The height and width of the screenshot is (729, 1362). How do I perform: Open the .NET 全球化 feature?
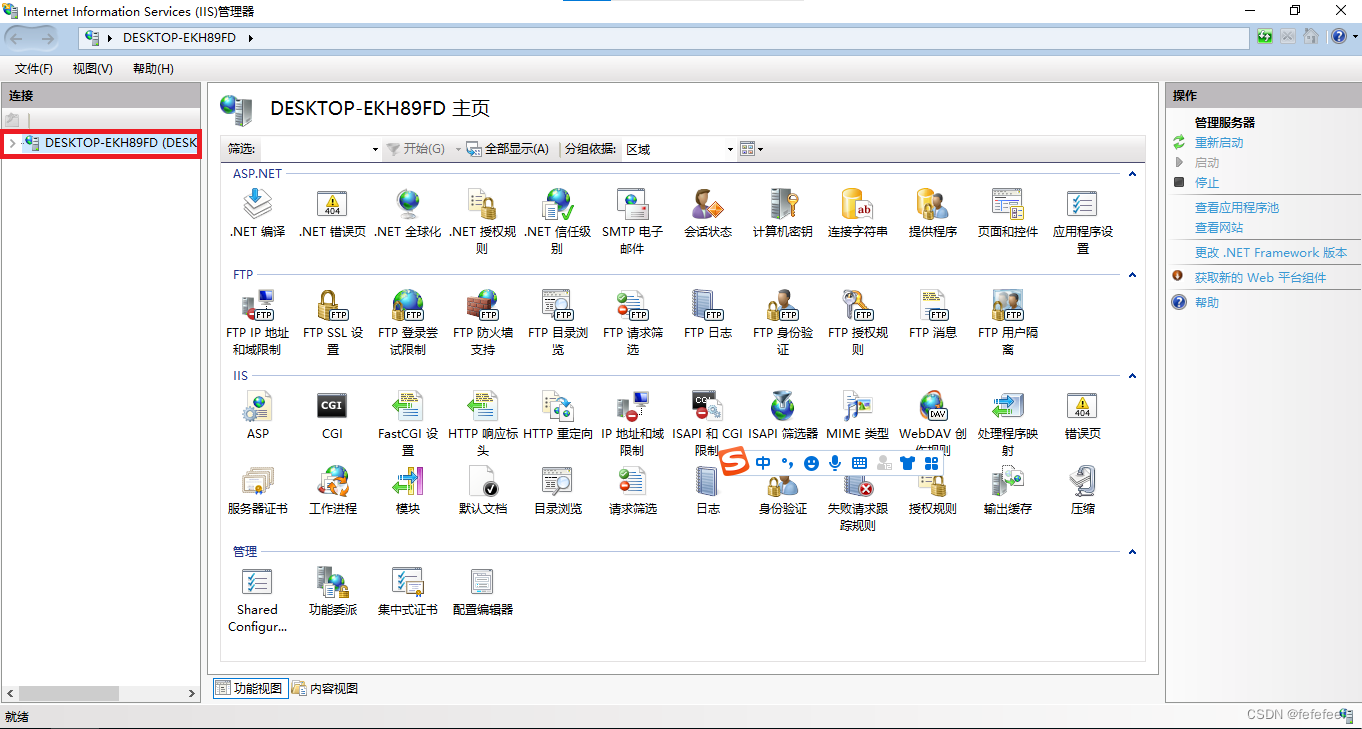coord(407,214)
